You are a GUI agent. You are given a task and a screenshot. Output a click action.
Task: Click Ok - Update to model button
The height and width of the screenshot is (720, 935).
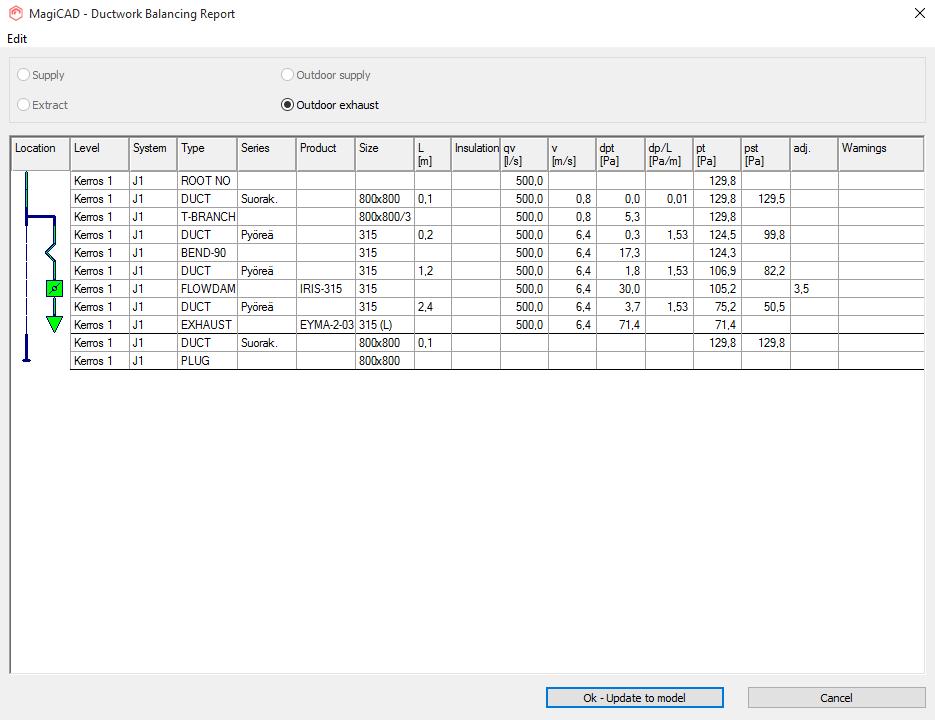pos(634,698)
